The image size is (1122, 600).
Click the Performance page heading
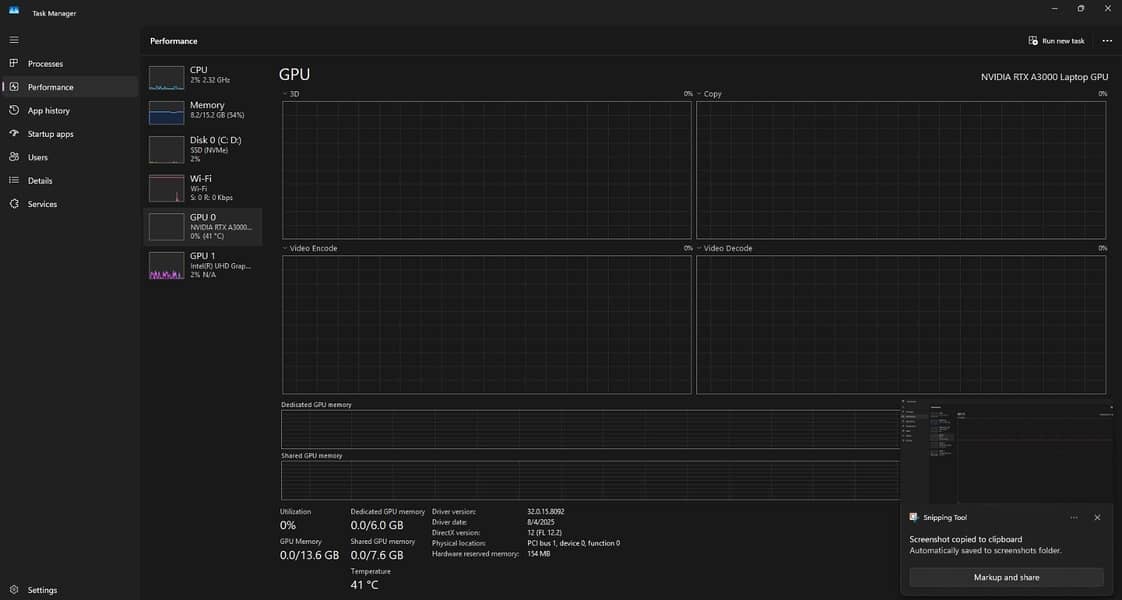(174, 41)
